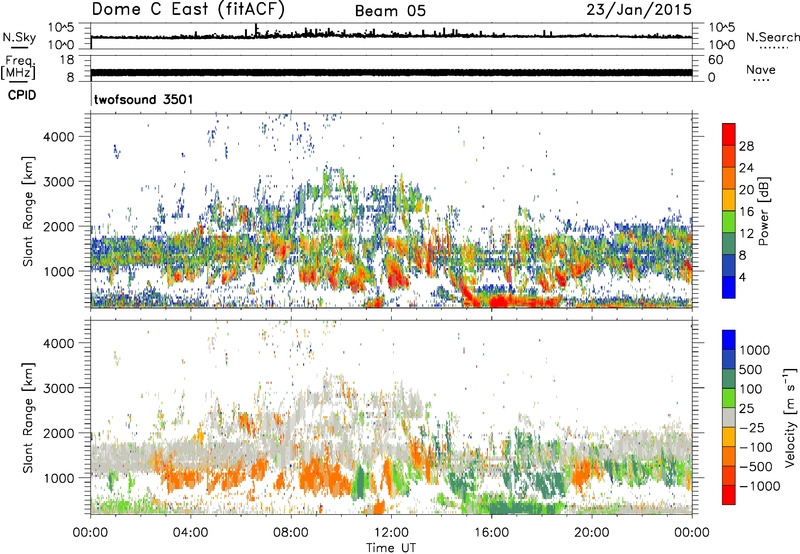
Task: Click the 'N.Search' legend label
Action: coord(772,37)
